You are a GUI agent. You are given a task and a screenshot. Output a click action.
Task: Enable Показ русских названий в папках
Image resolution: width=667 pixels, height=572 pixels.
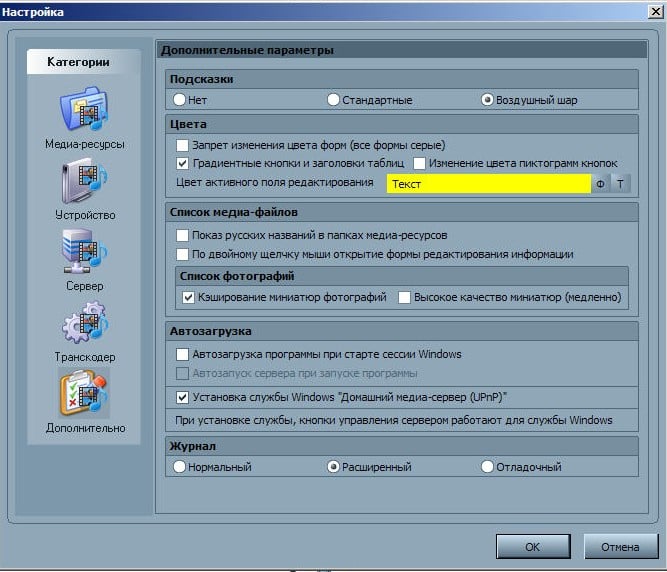(x=182, y=235)
